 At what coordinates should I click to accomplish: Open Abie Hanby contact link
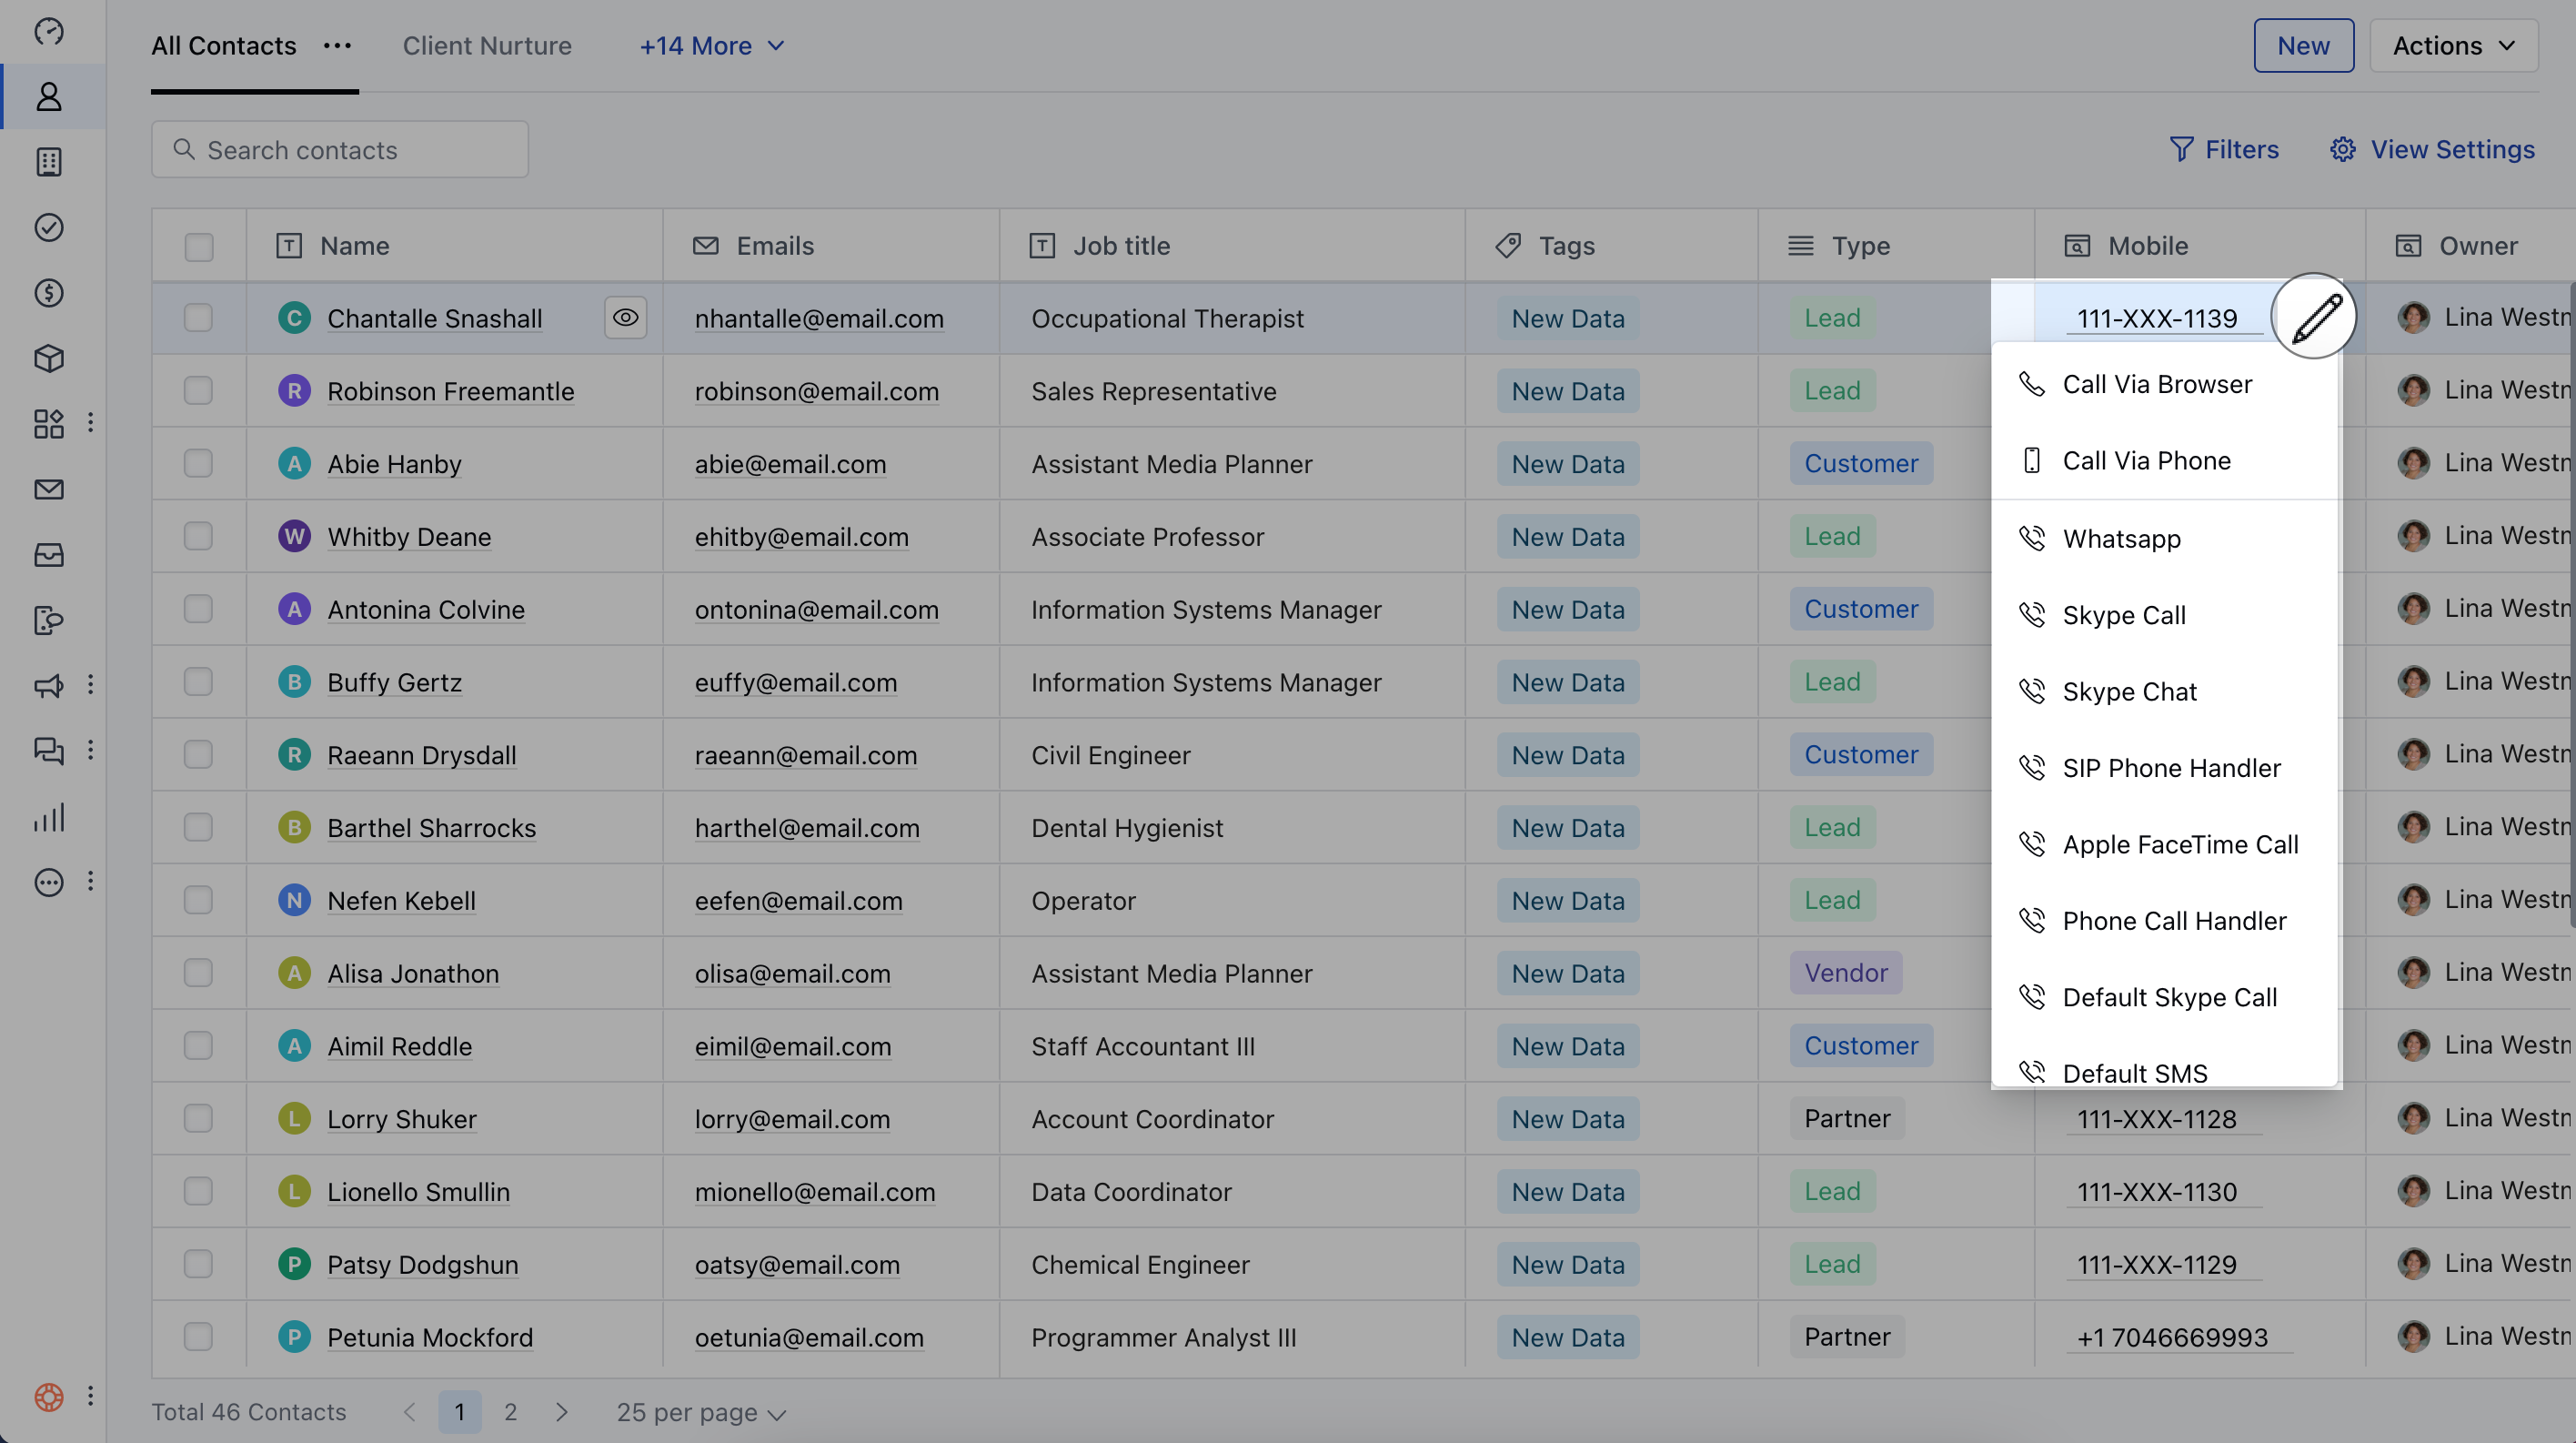[x=394, y=464]
